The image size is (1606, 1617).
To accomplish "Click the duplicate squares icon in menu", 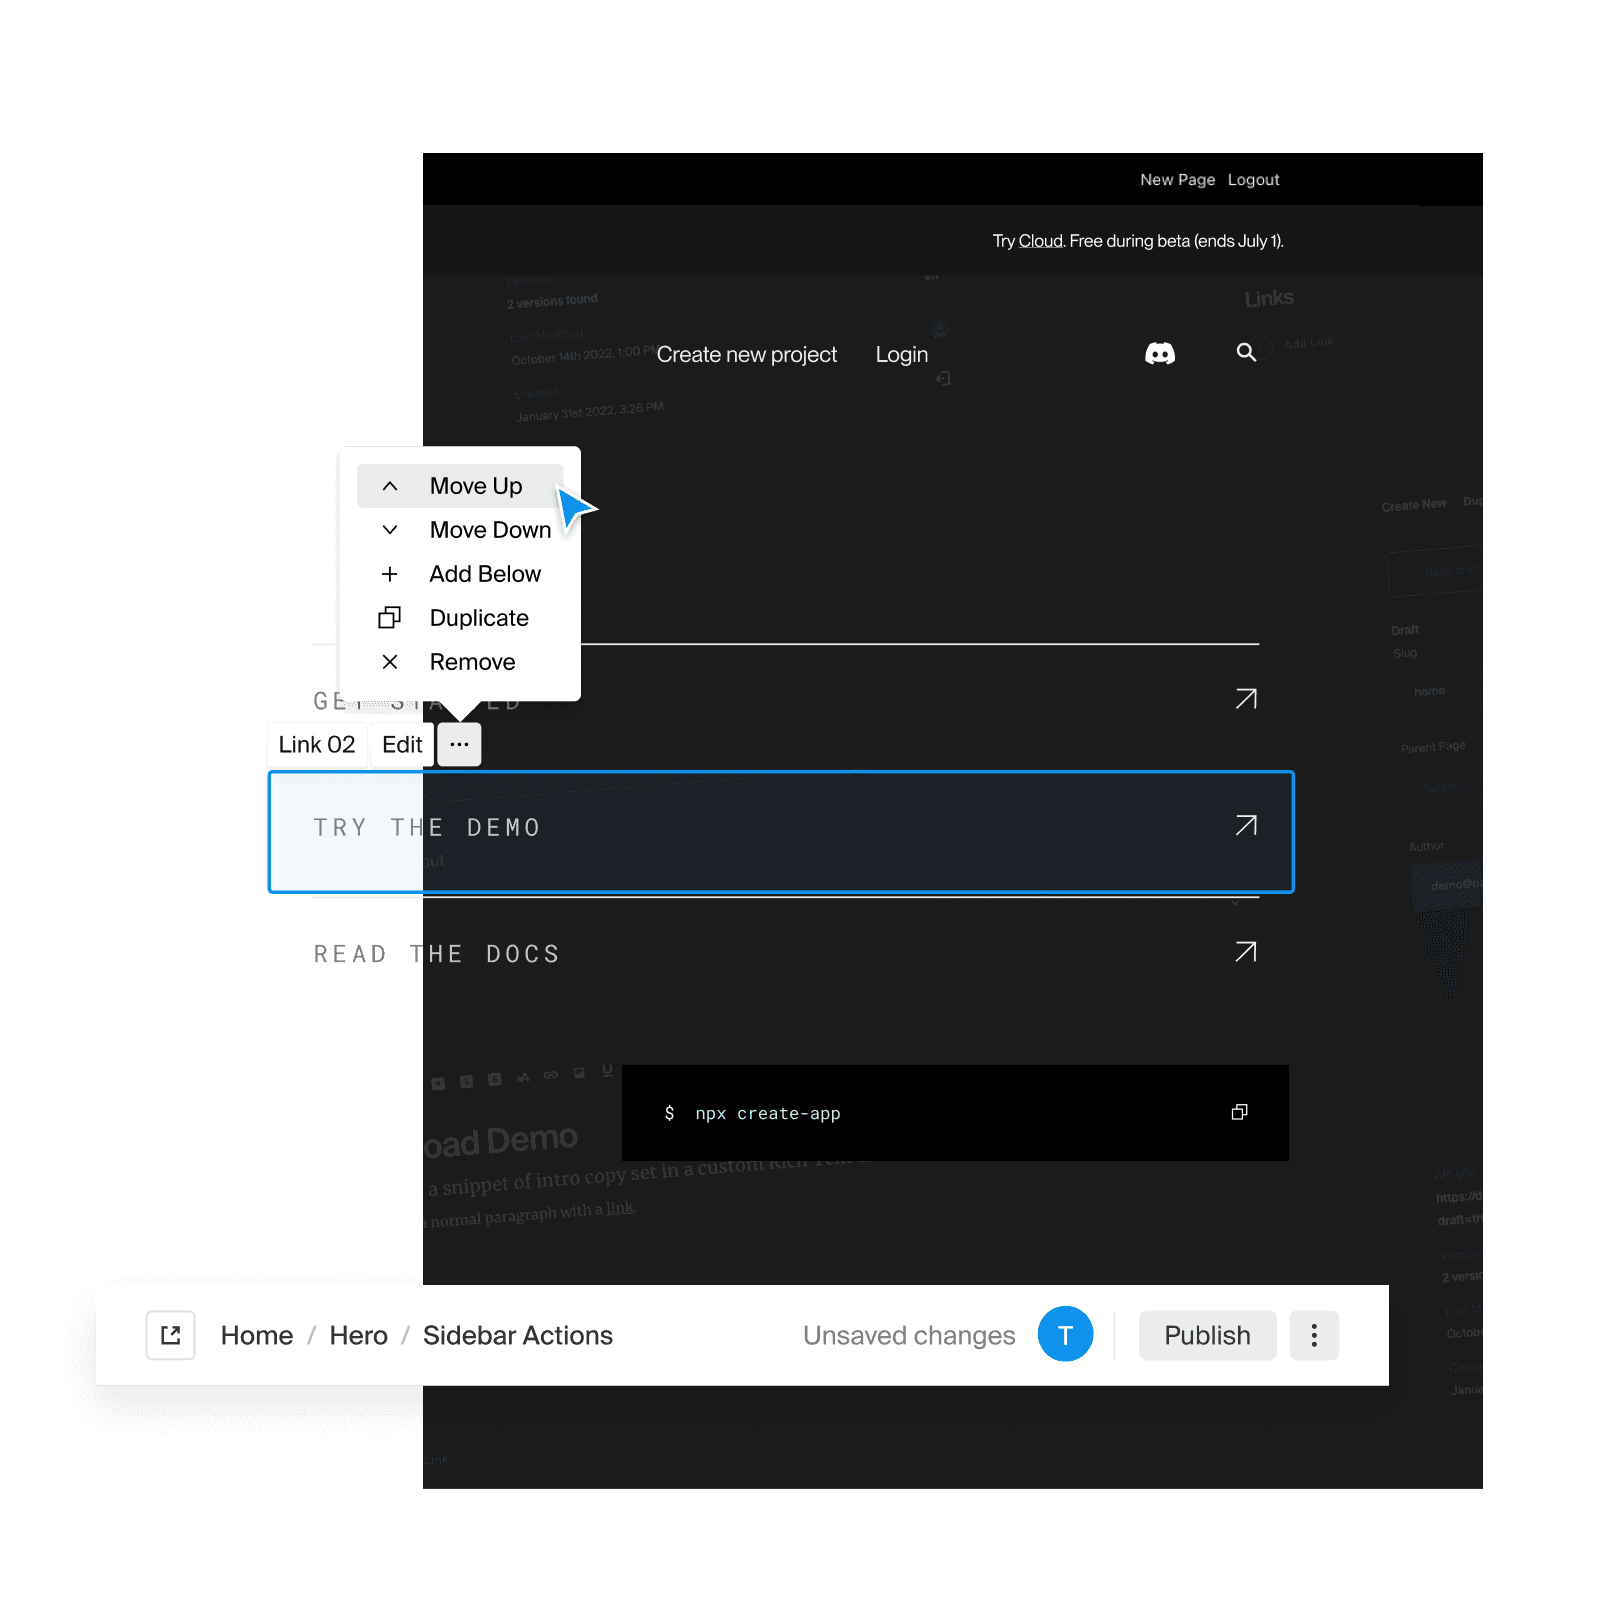I will (390, 618).
